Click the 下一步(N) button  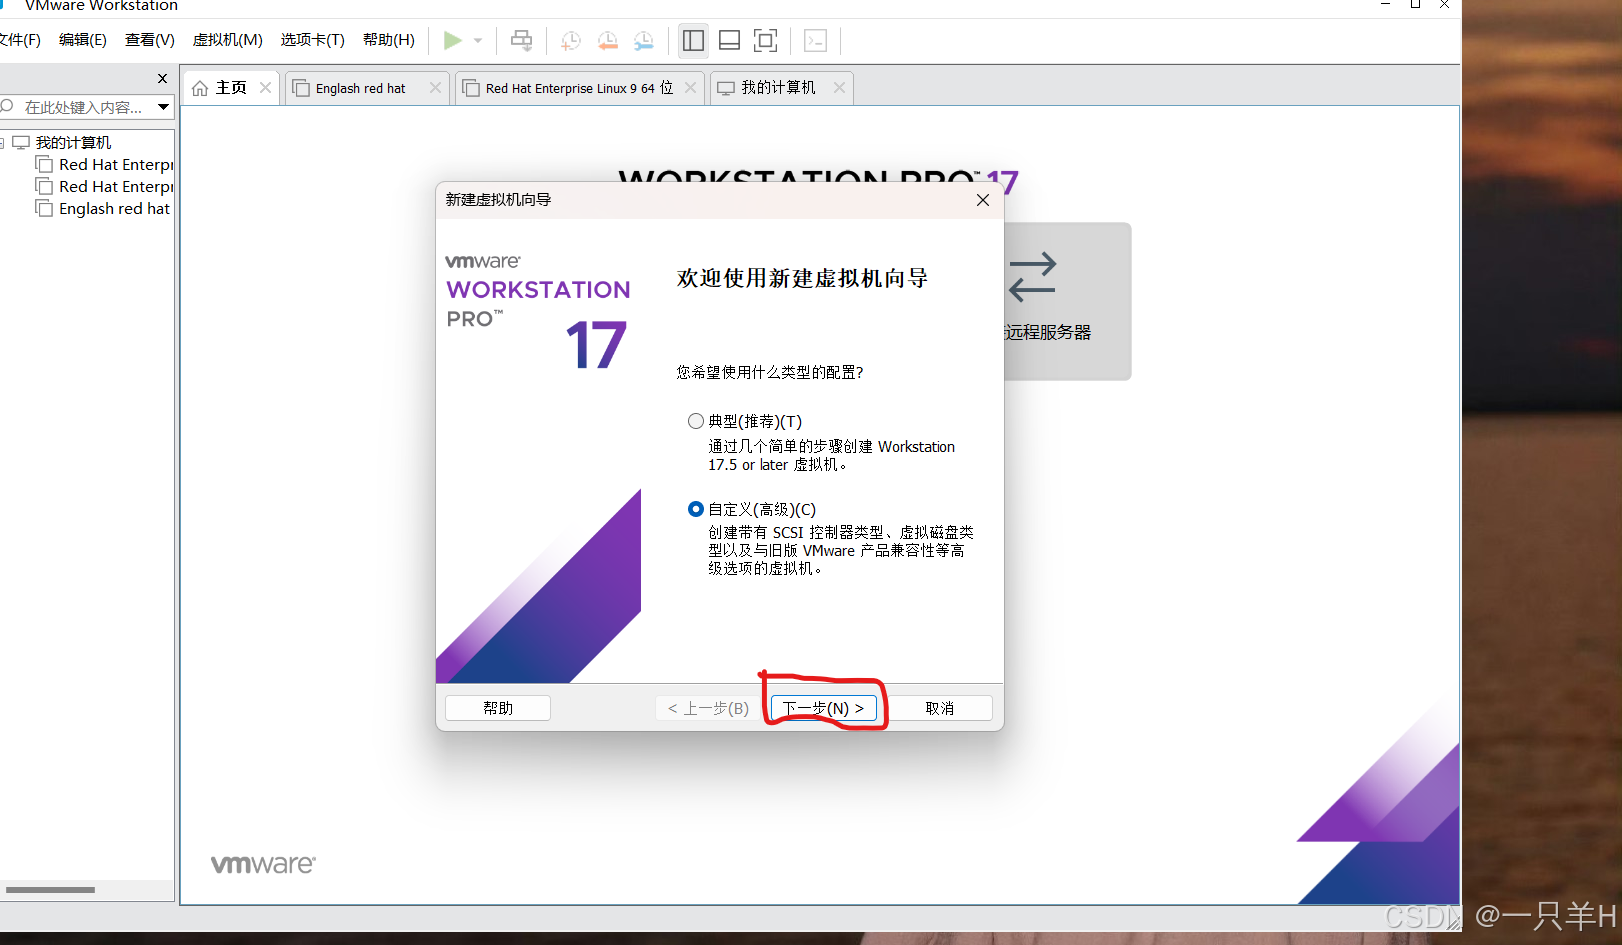[x=823, y=708]
